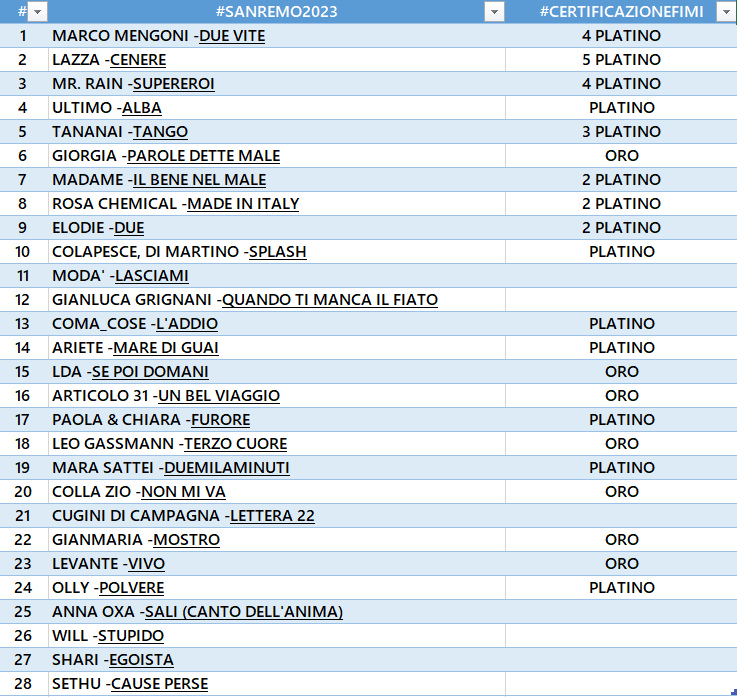Select rank number 21 cell

[24, 515]
